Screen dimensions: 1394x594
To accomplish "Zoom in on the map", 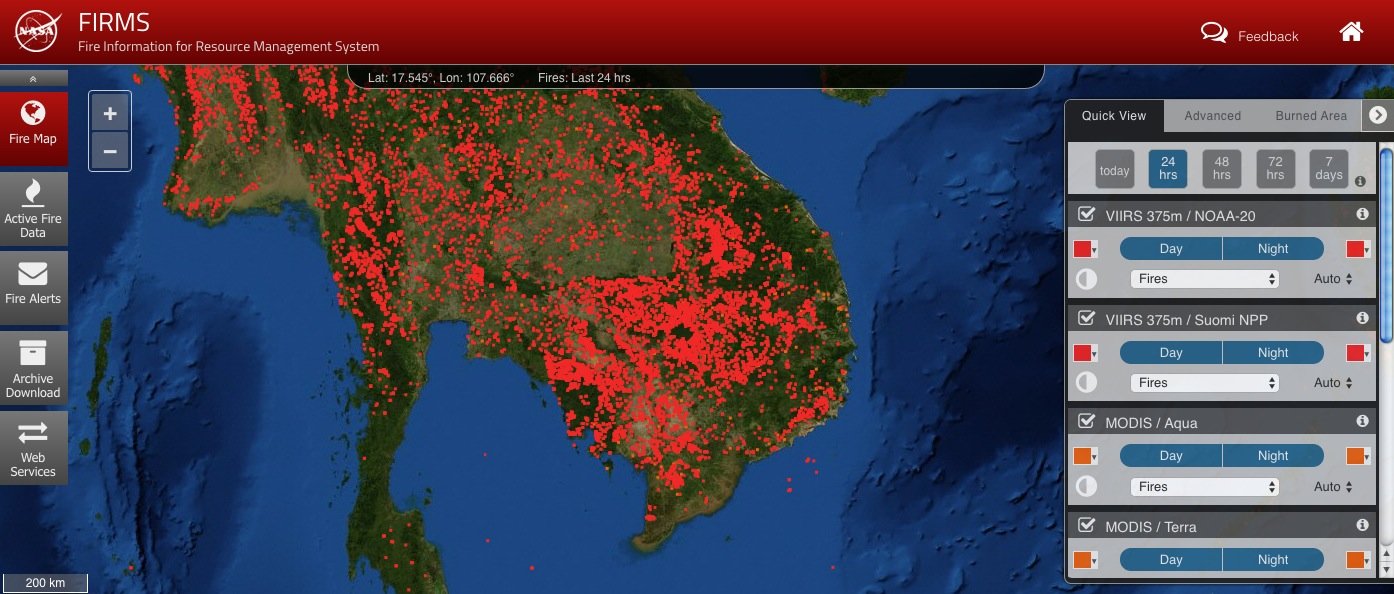I will pos(110,114).
